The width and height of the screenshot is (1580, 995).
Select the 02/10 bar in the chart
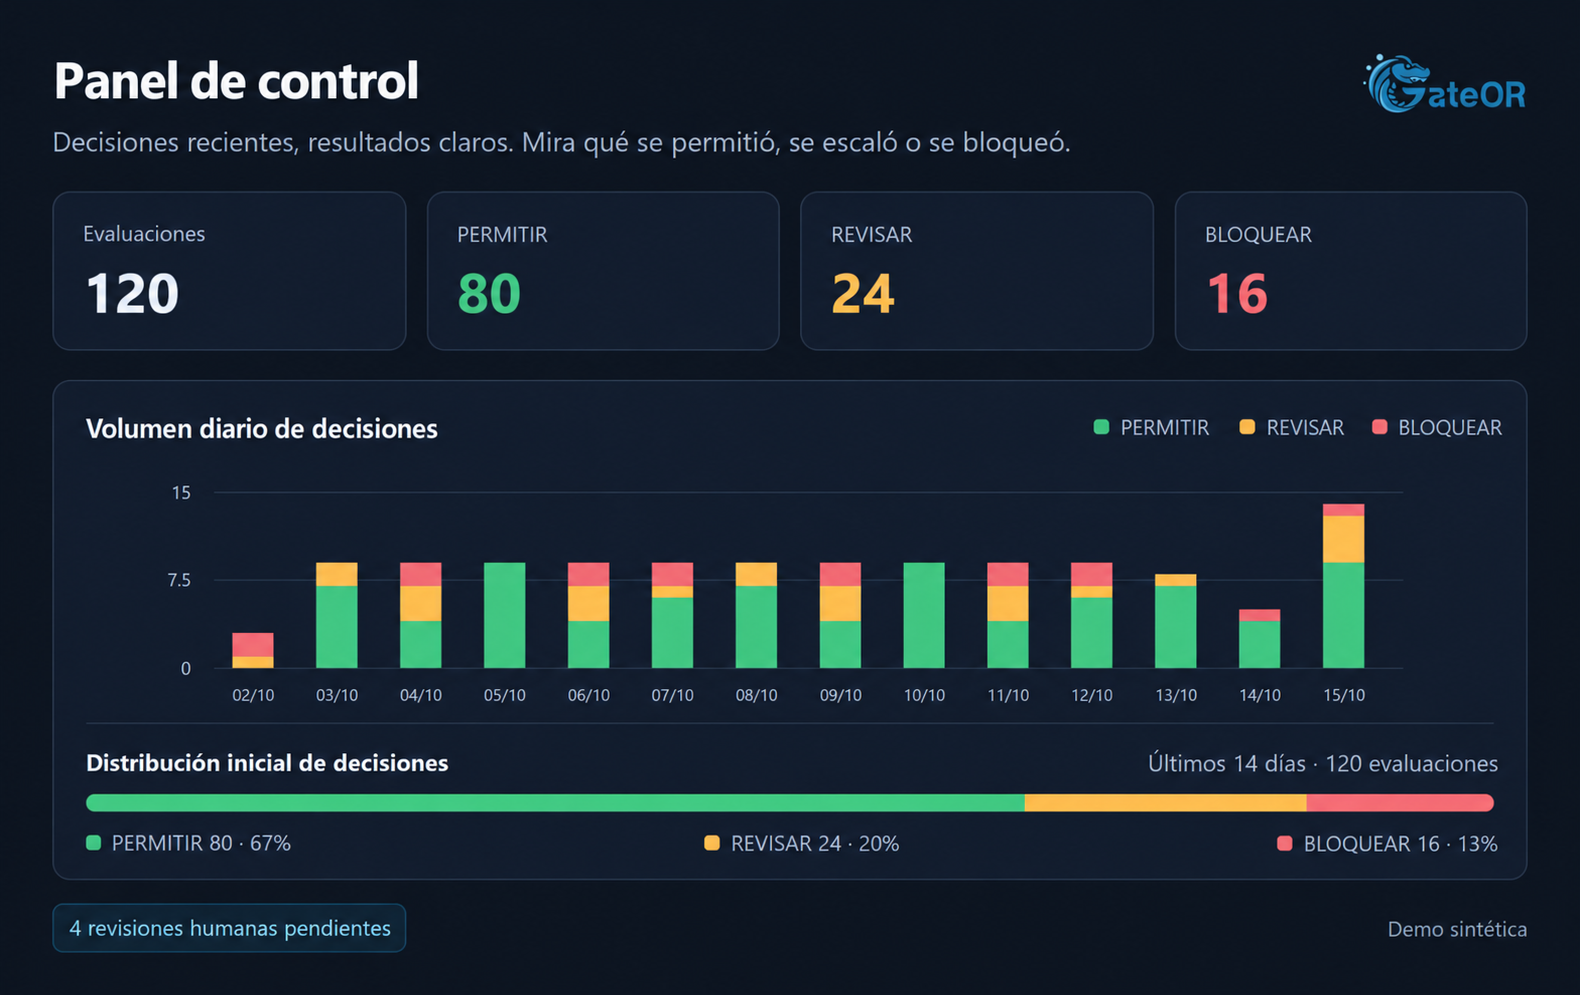[x=253, y=650]
